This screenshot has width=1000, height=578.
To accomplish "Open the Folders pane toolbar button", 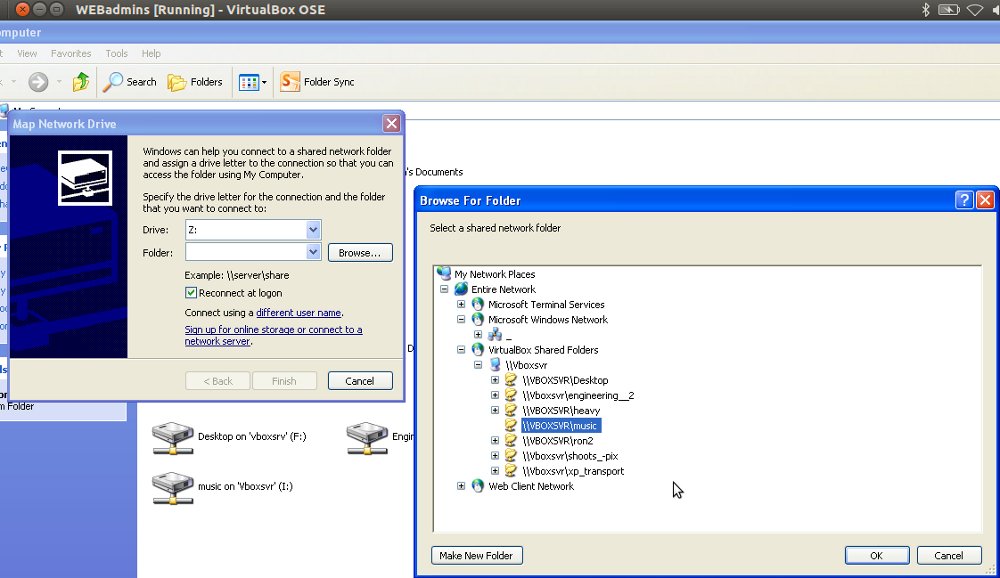I will 195,82.
